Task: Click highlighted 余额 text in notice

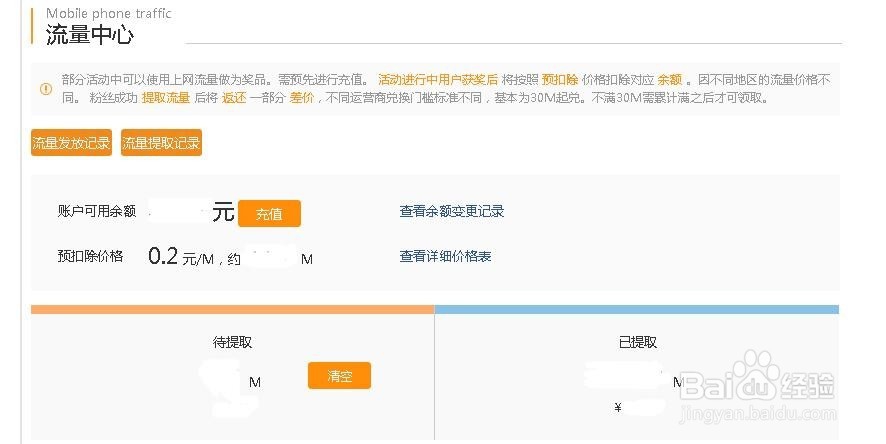Action: pos(670,80)
